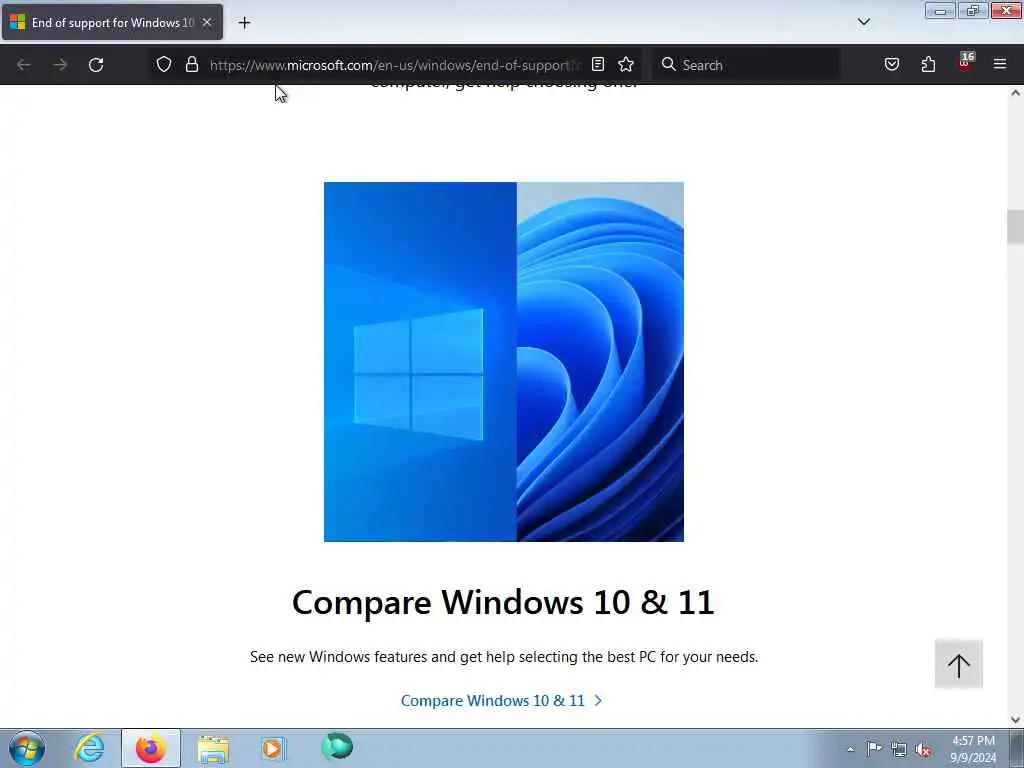The width and height of the screenshot is (1024, 768).
Task: Click into the Firefox Search box
Action: (748, 65)
